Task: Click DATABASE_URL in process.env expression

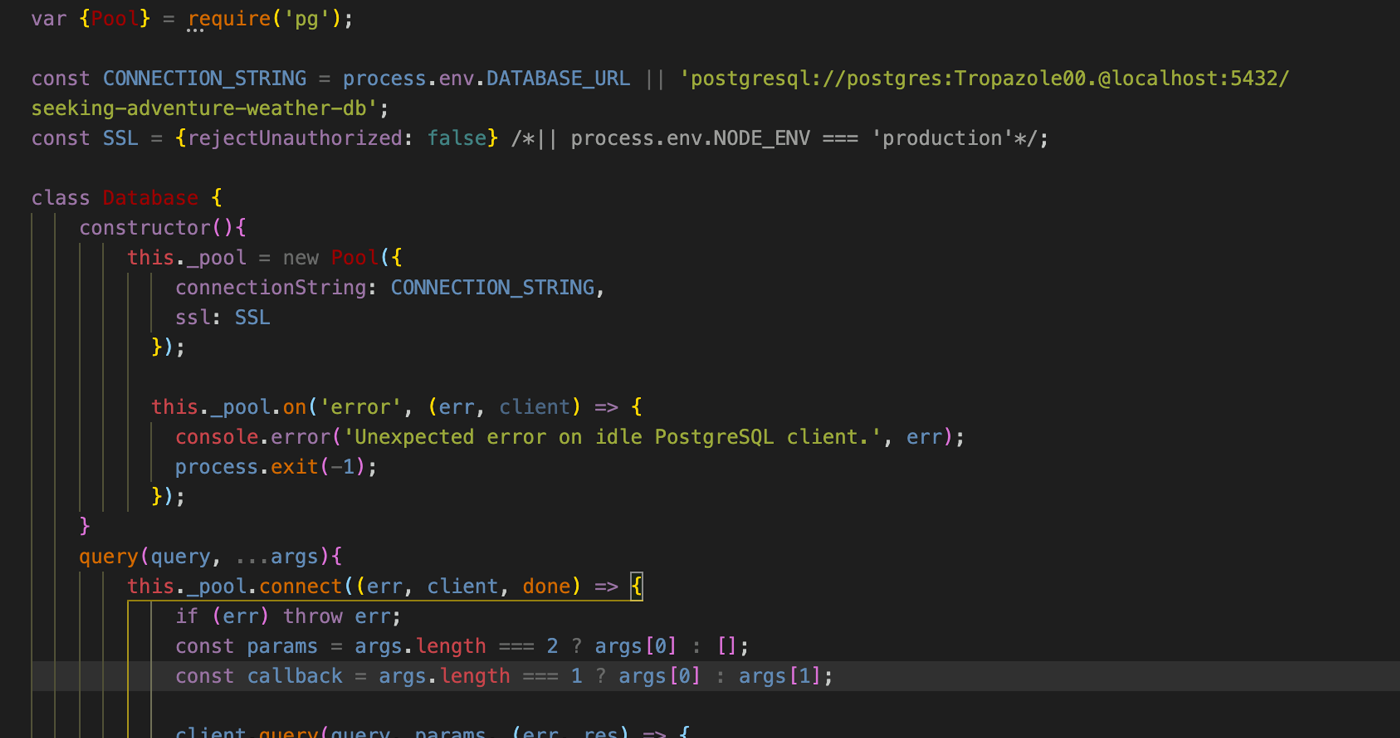Action: point(558,78)
